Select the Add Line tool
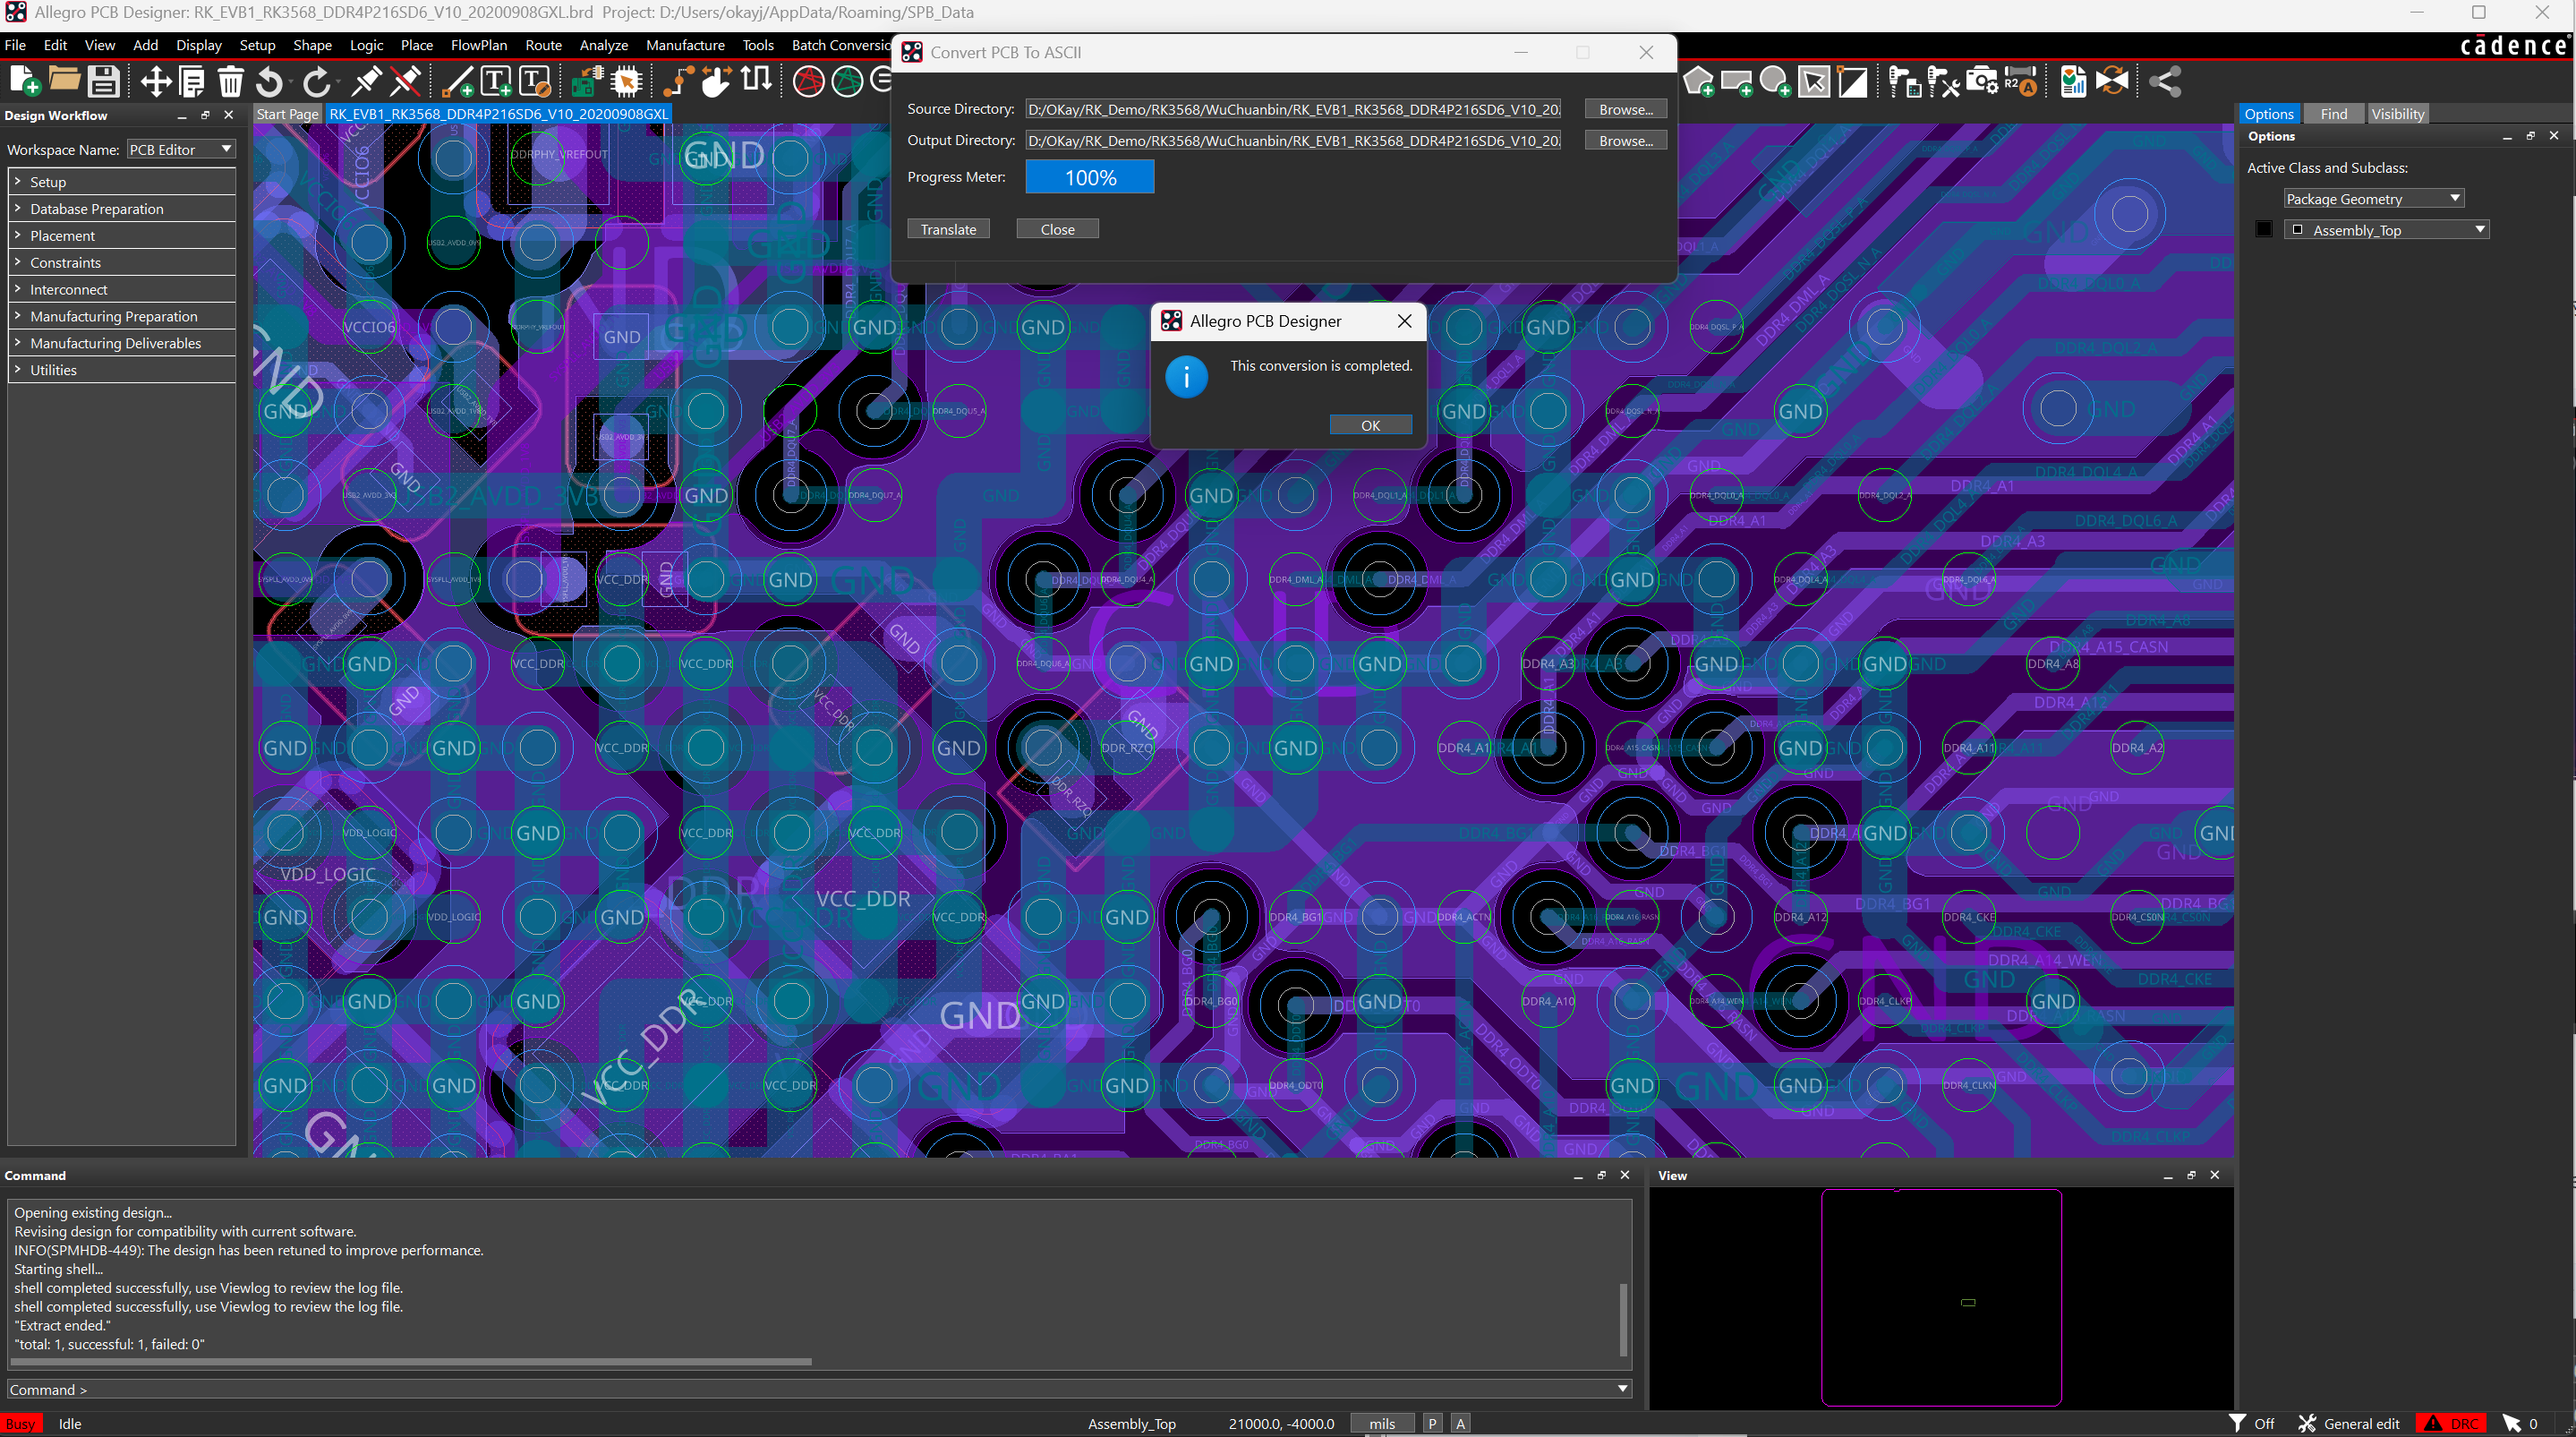Image resolution: width=2576 pixels, height=1437 pixels. pyautogui.click(x=458, y=81)
